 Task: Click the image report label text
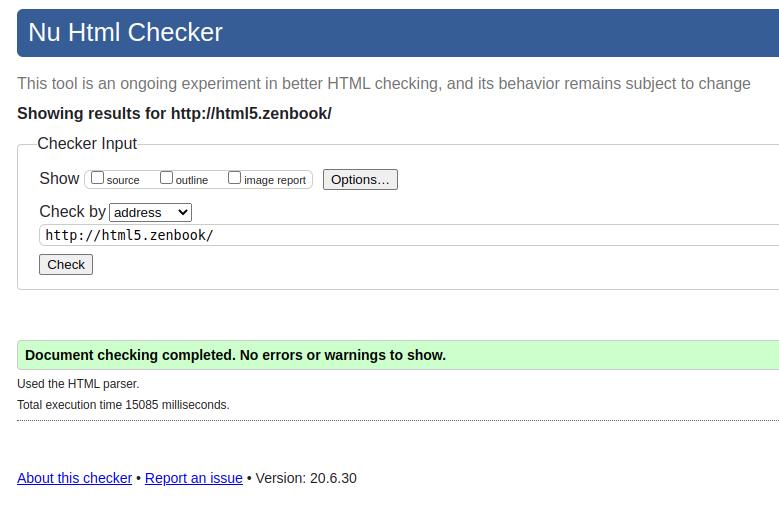click(275, 180)
